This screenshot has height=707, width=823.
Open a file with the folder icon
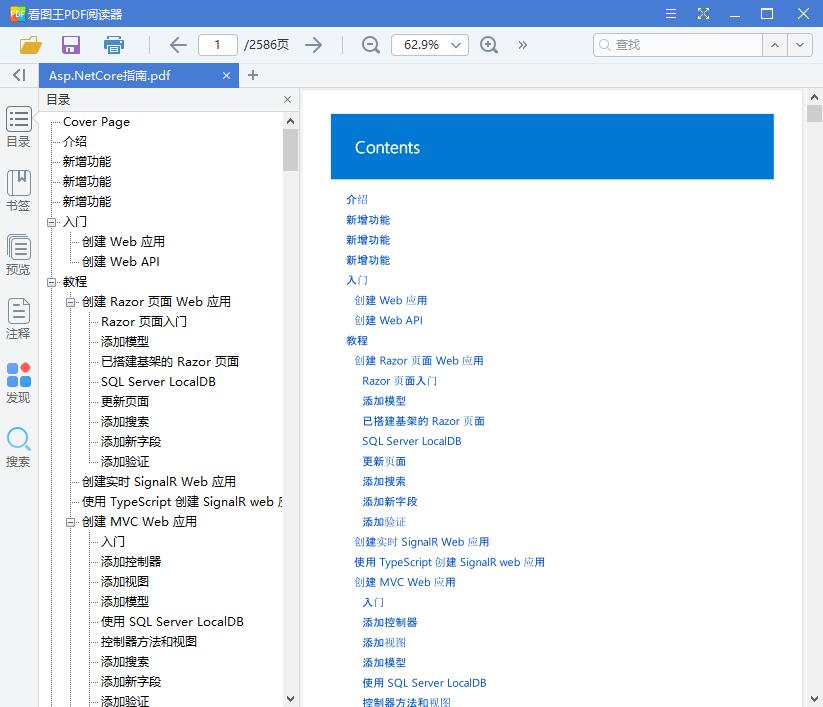point(30,45)
